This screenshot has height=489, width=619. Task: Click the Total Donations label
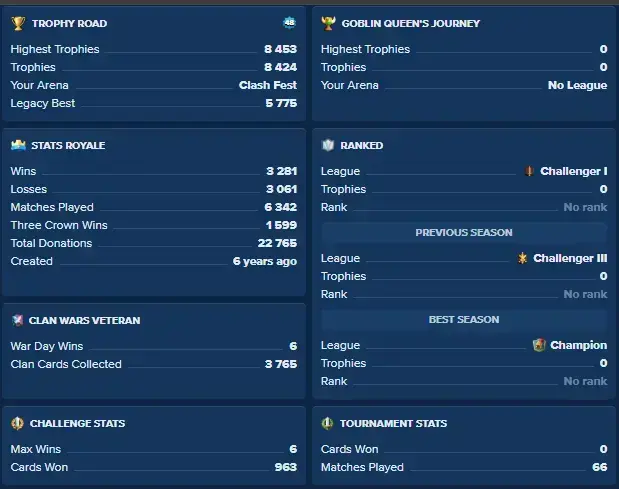51,243
